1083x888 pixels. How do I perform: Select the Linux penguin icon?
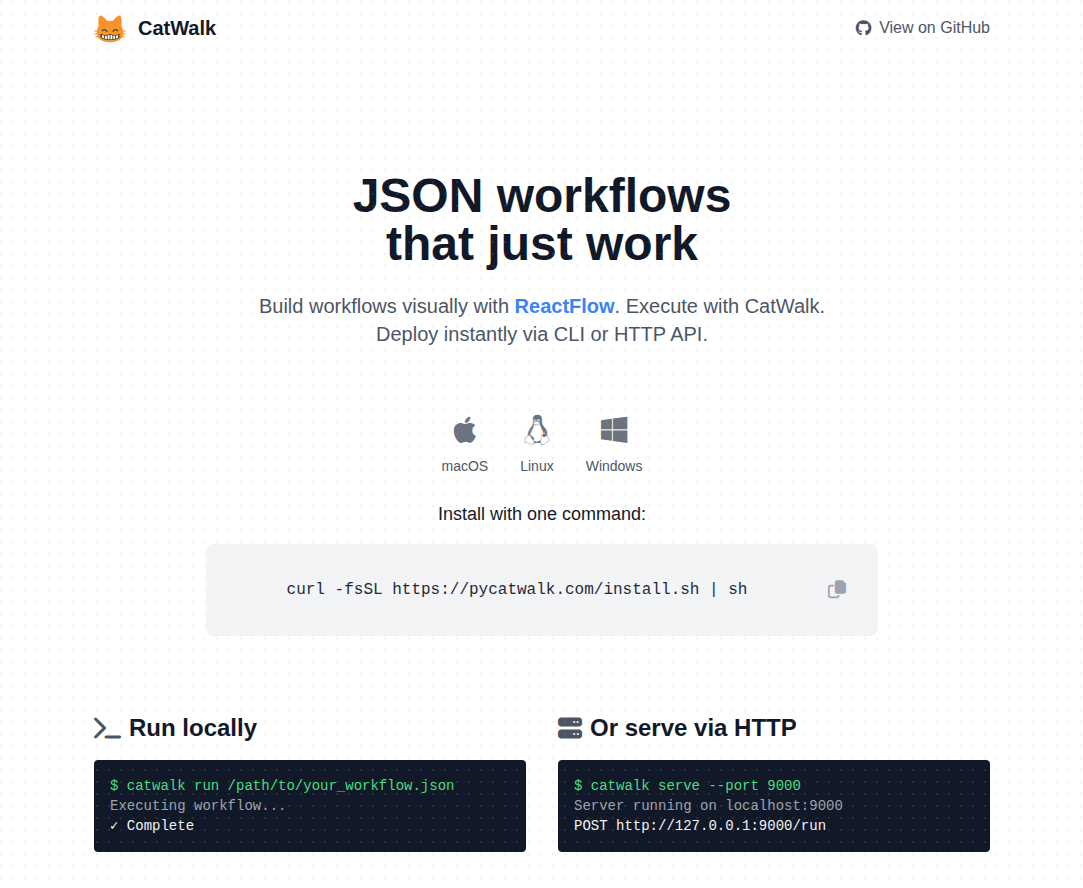pyautogui.click(x=537, y=429)
